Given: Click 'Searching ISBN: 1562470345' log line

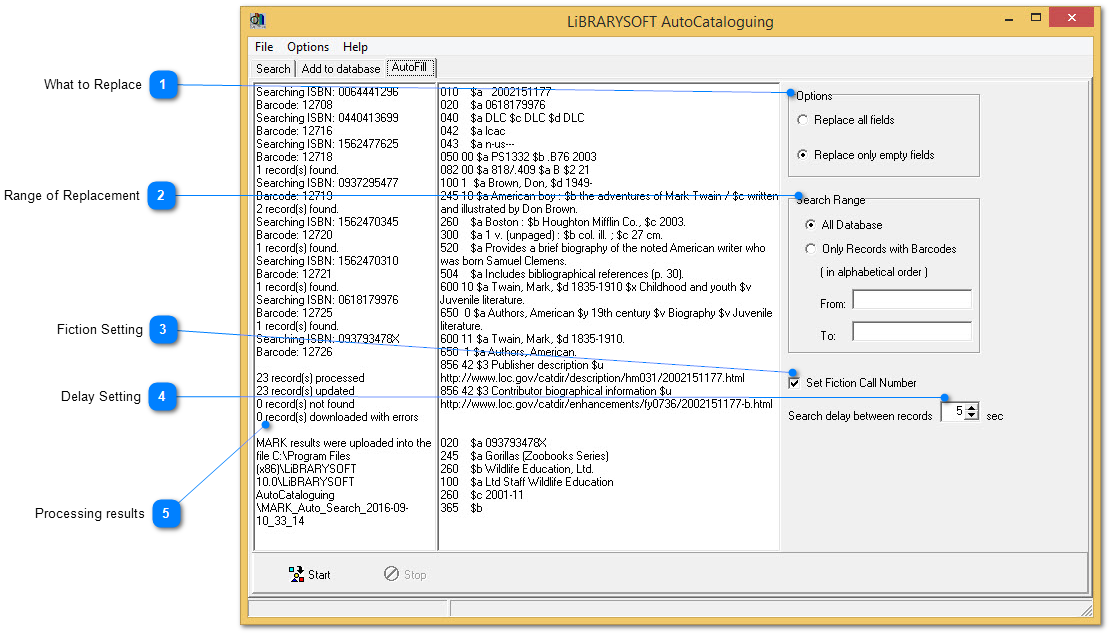Looking at the screenshot, I should [x=327, y=222].
